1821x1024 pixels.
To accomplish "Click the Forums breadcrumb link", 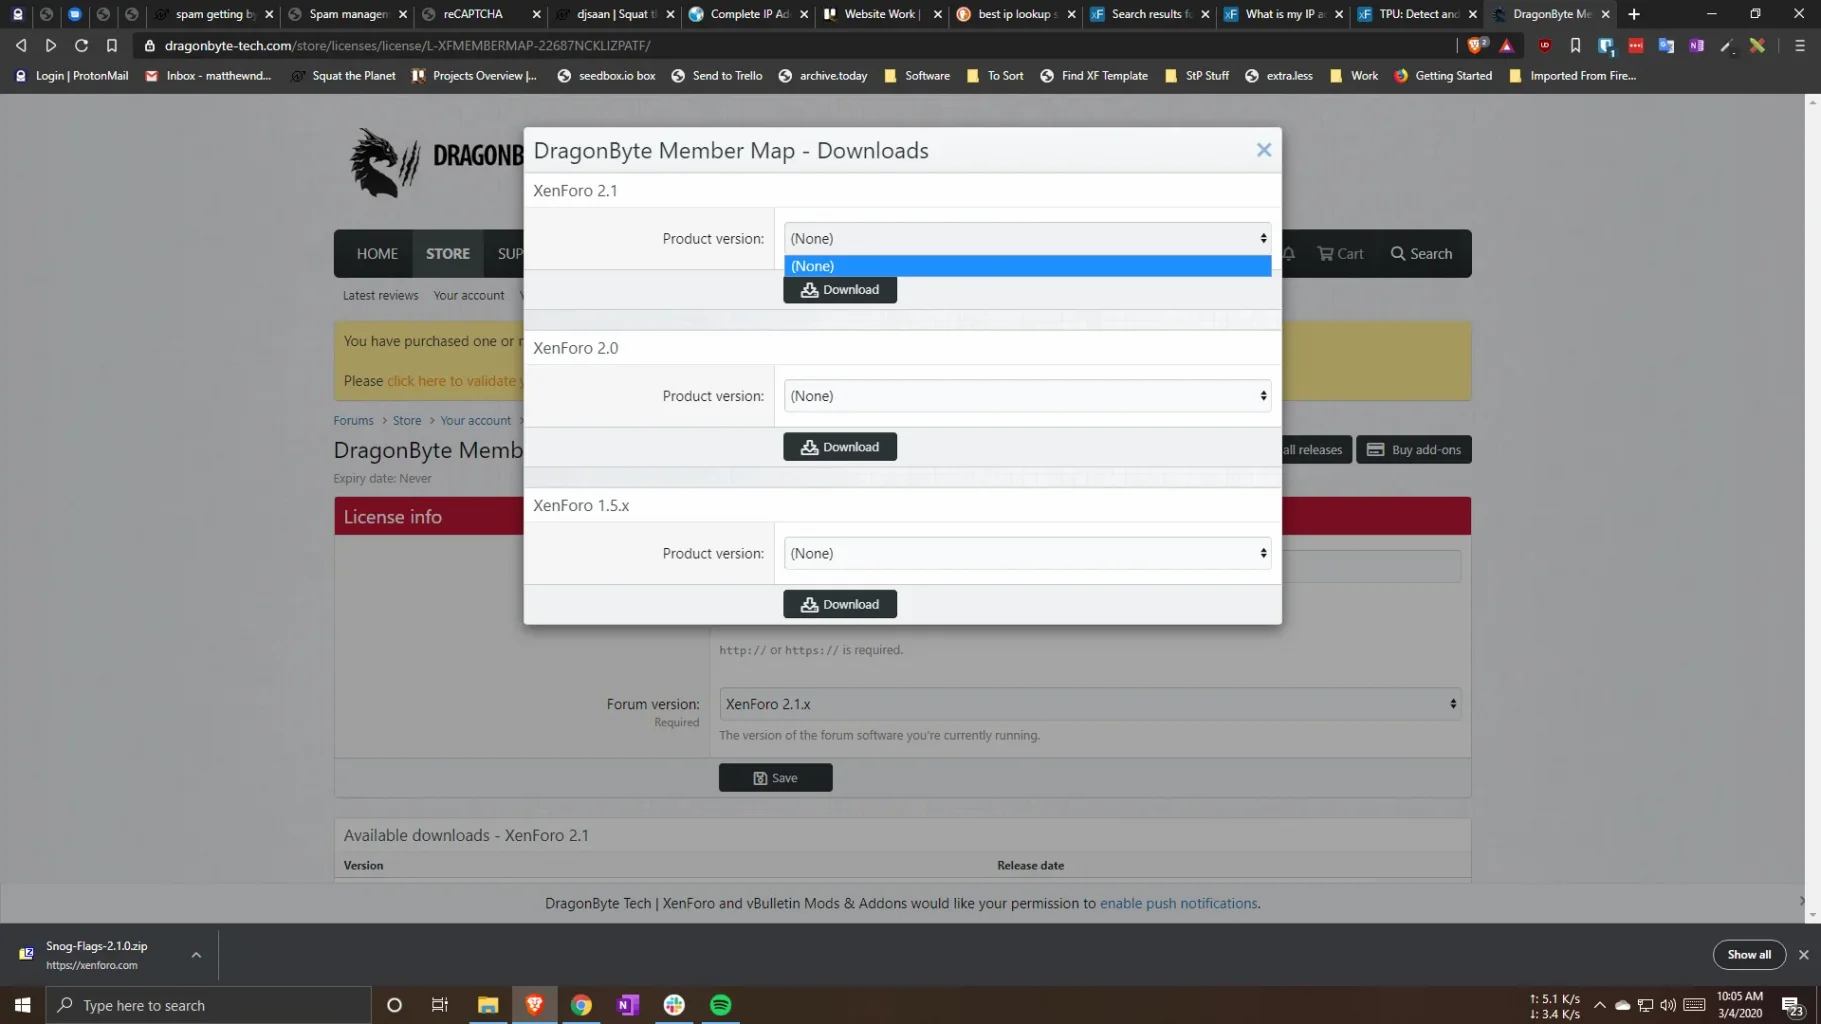I will 353,421.
